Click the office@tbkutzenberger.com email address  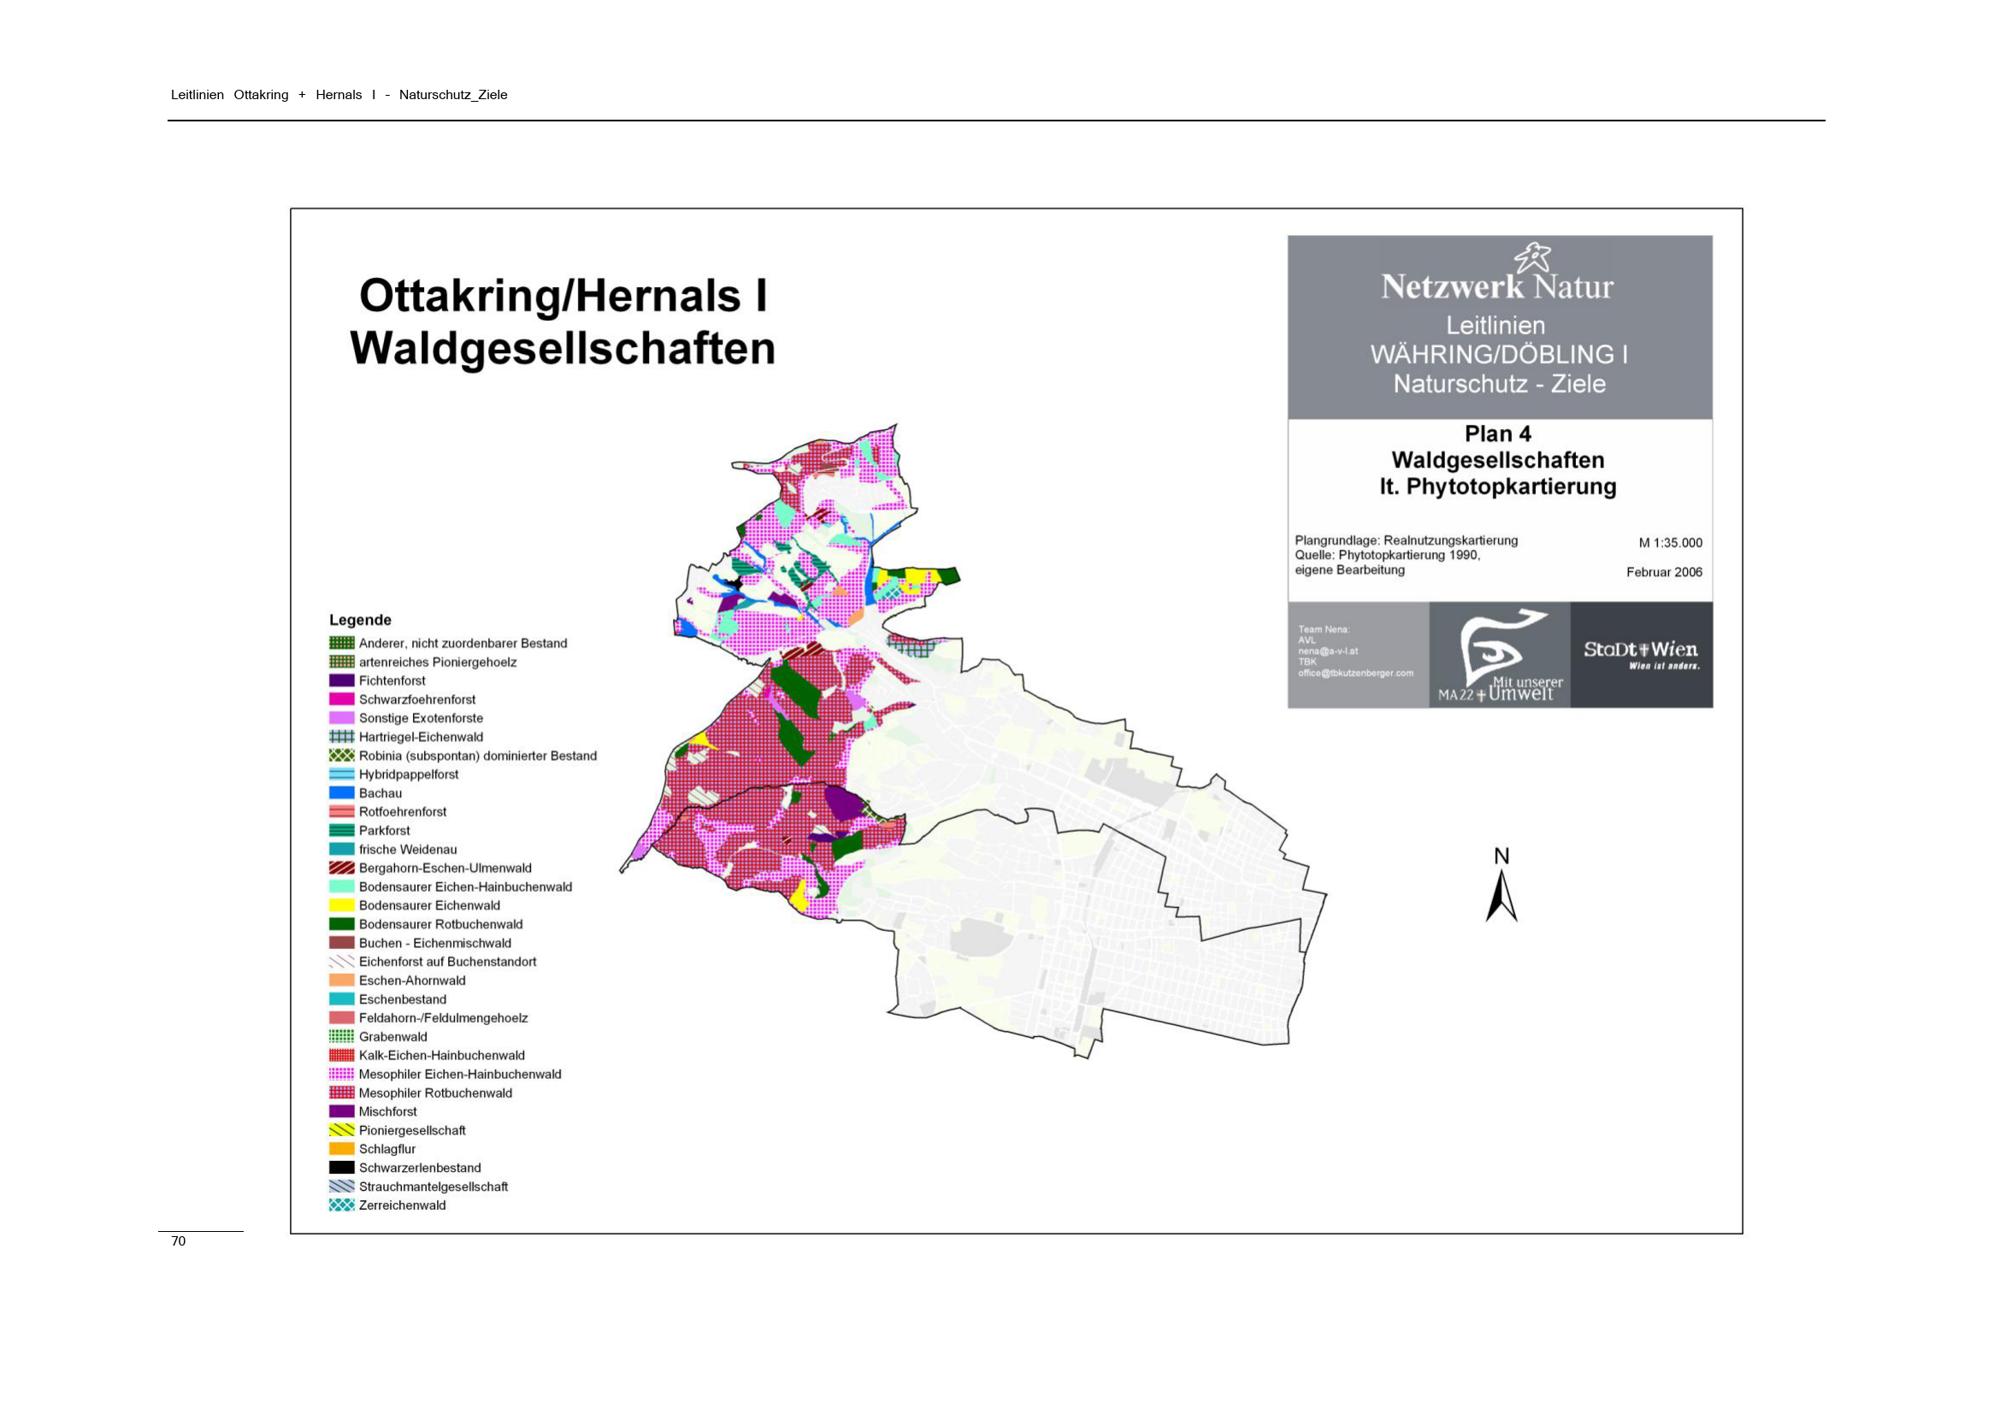1355,673
